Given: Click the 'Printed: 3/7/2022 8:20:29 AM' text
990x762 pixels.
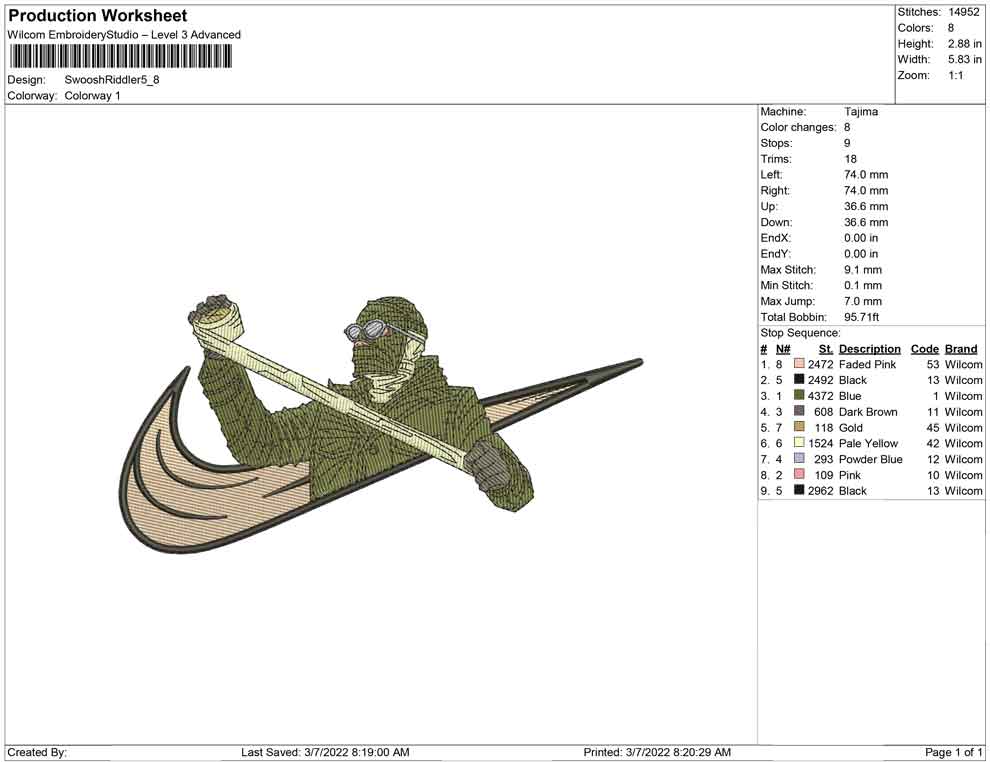Looking at the screenshot, I should (x=657, y=752).
